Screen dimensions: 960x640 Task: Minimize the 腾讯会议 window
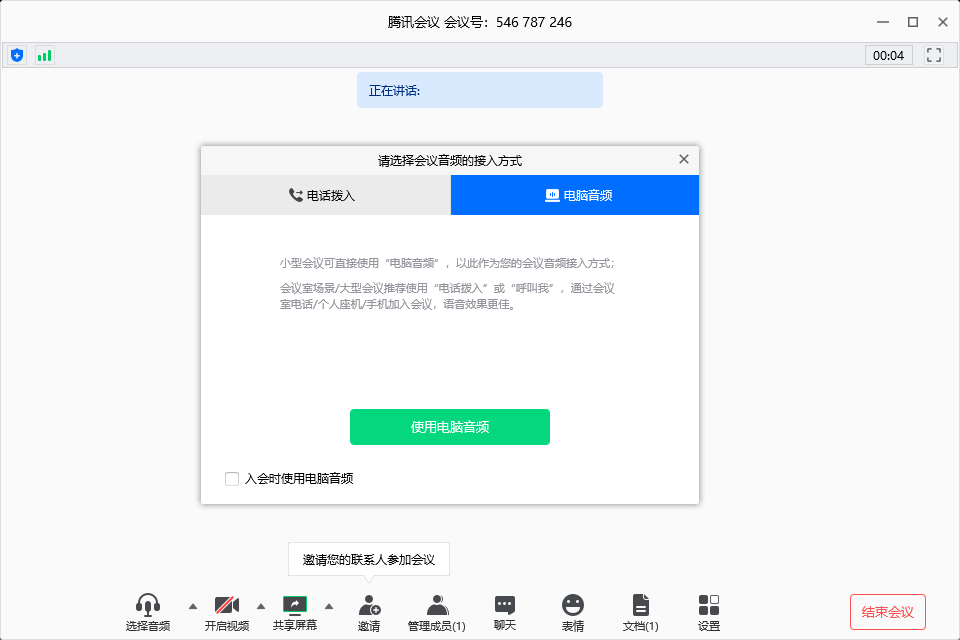coord(883,22)
